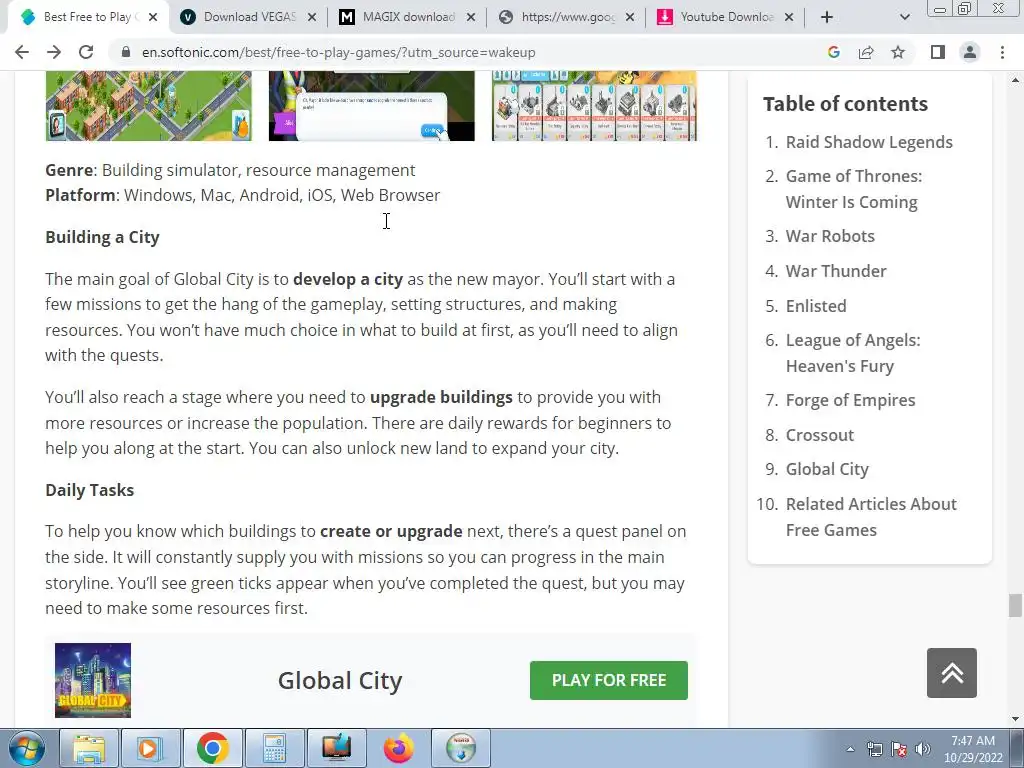Click the Daily Tasks heading

point(89,490)
